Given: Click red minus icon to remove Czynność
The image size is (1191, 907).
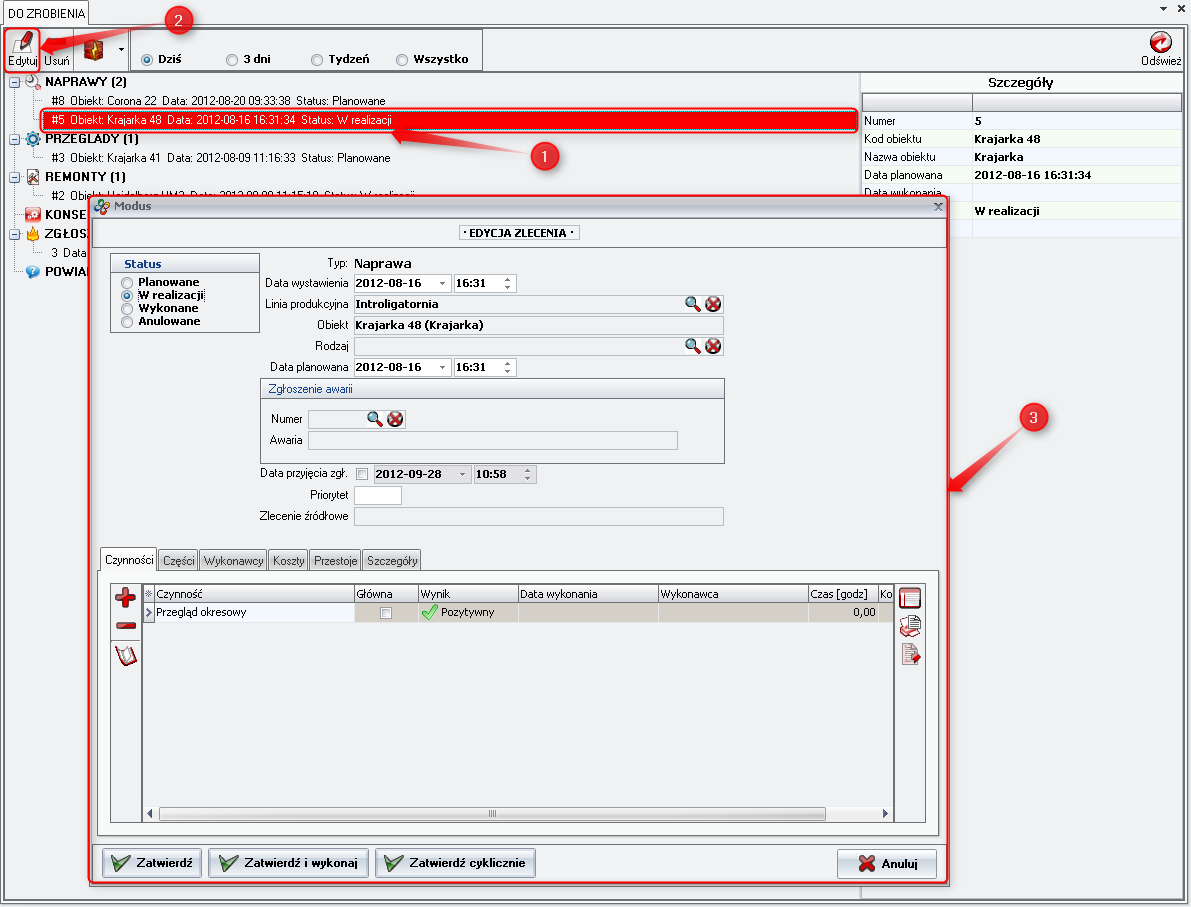Looking at the screenshot, I should (126, 626).
